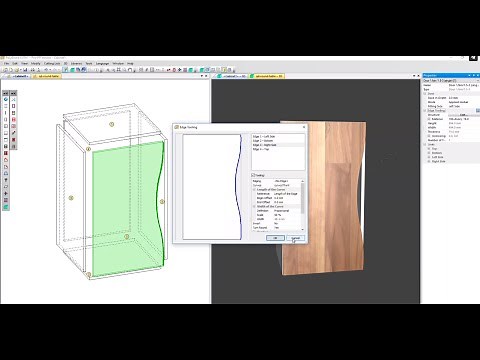Click Cancel in the Edge Tooling dialog
Screen dimensions: 480x360
coord(295,238)
